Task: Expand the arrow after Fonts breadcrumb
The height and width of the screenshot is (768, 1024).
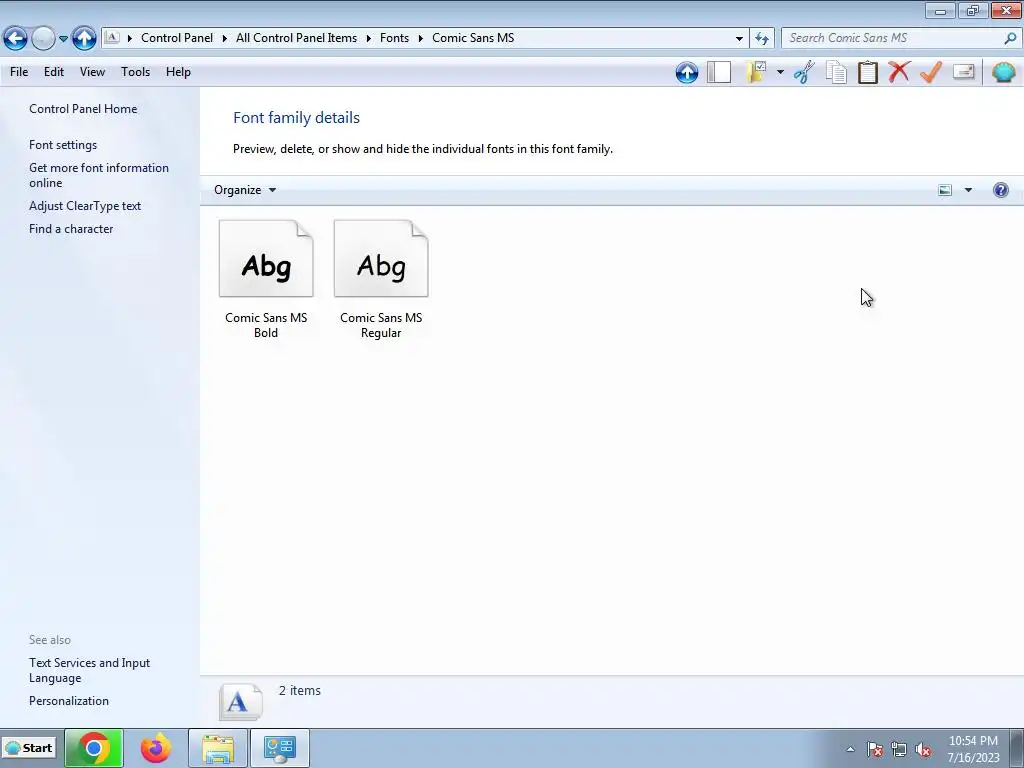Action: (x=420, y=38)
